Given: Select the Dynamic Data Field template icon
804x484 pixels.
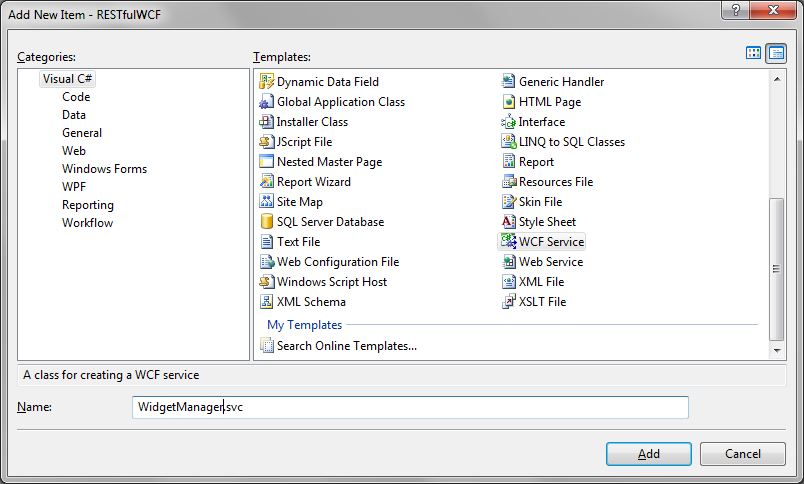Looking at the screenshot, I should coord(267,82).
